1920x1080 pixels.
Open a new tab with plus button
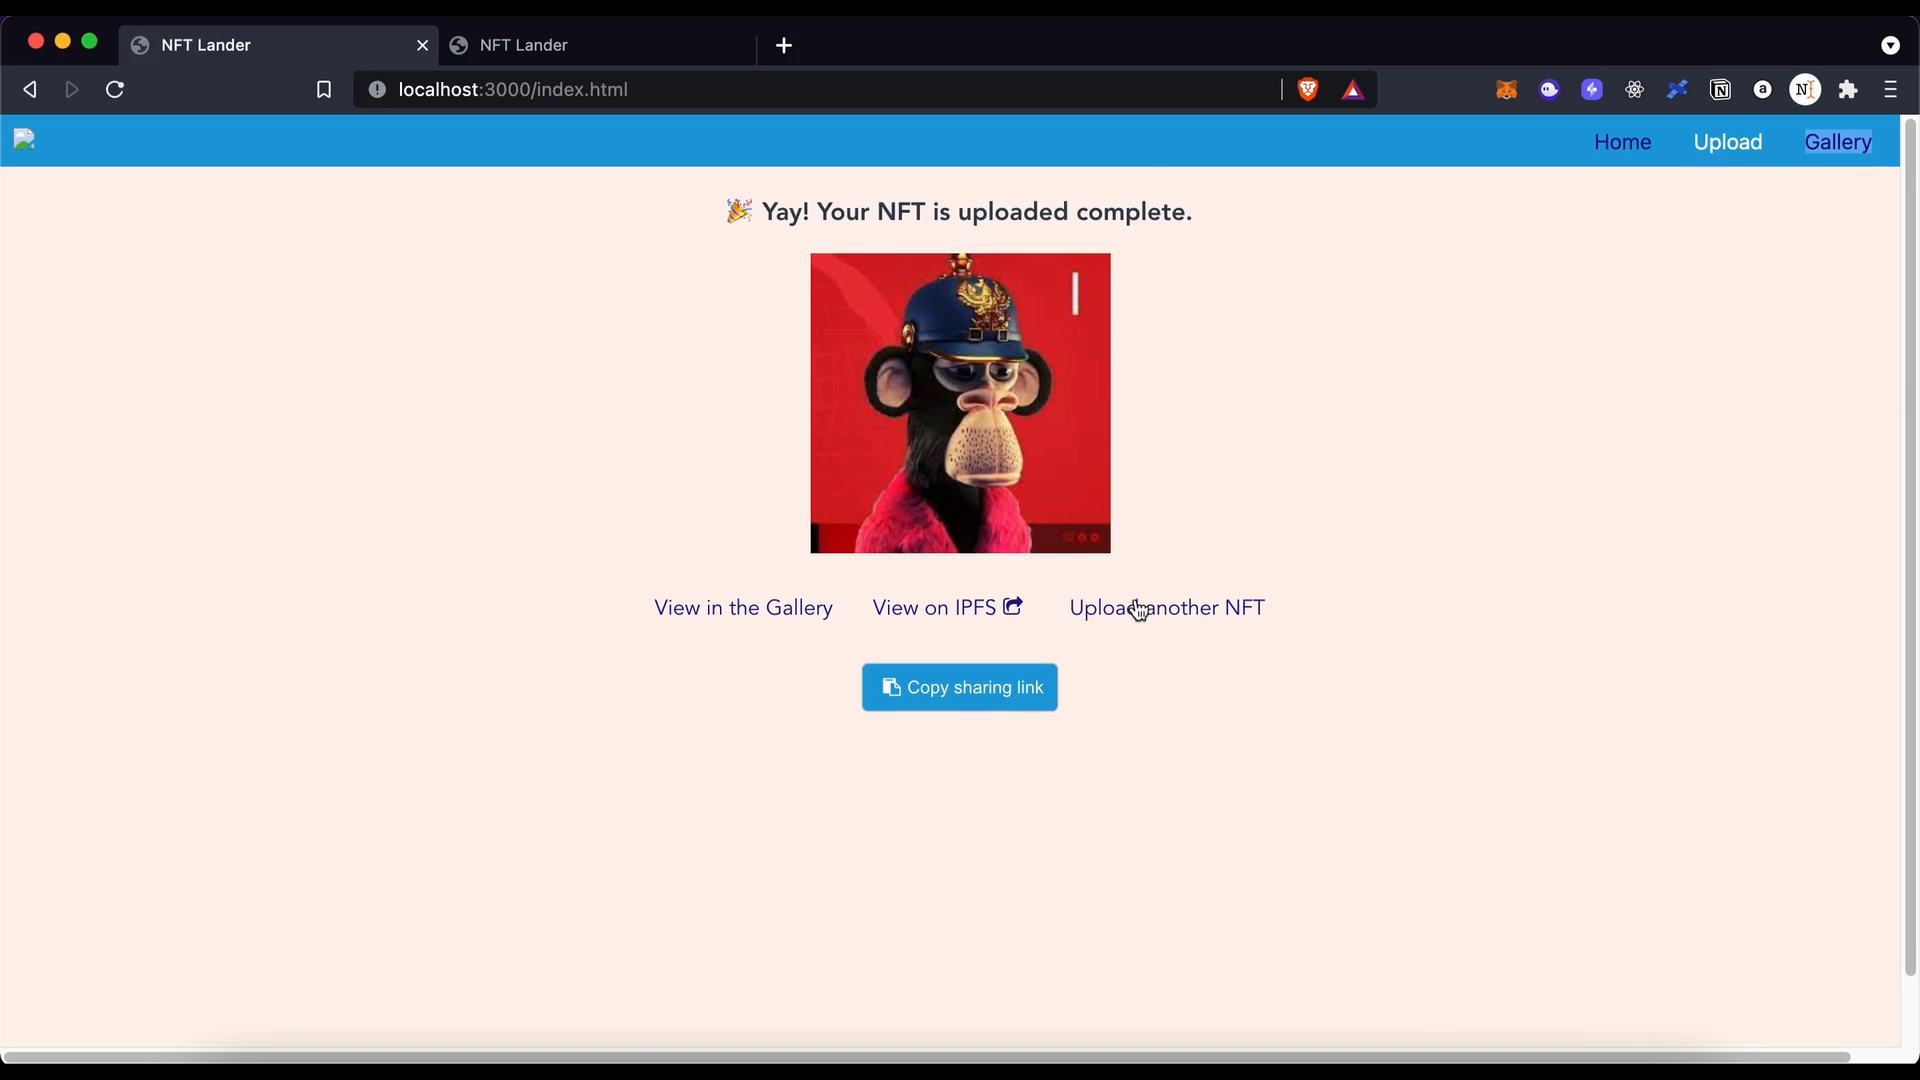784,45
